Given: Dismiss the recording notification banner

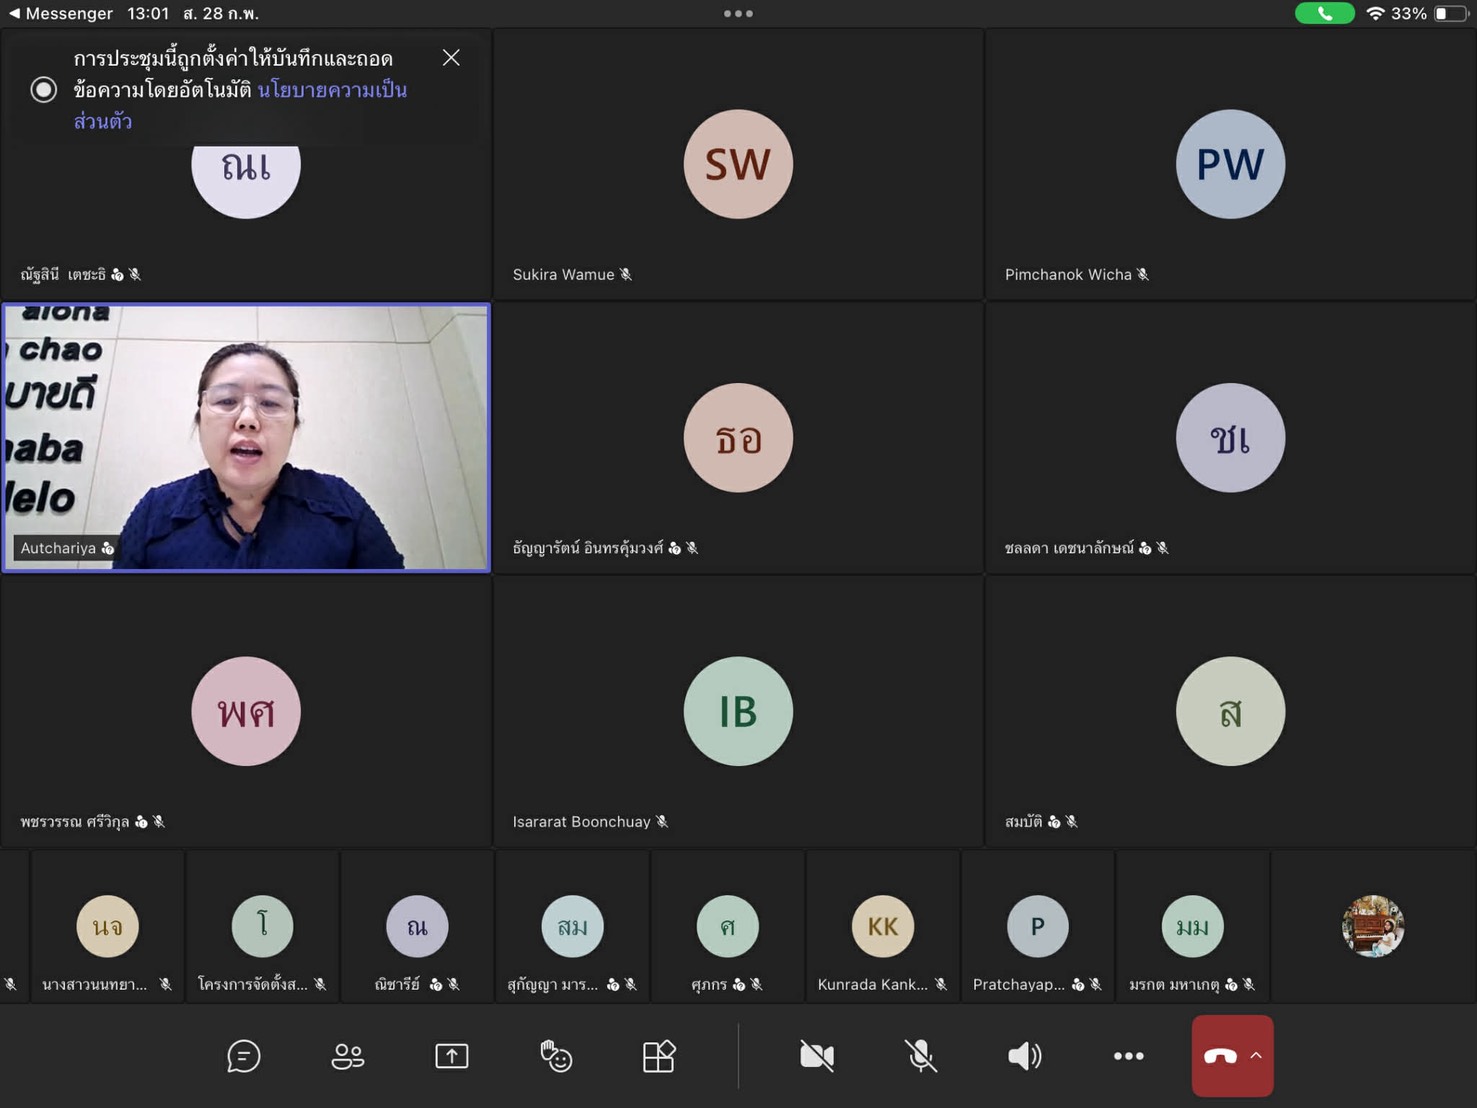Looking at the screenshot, I should [451, 58].
